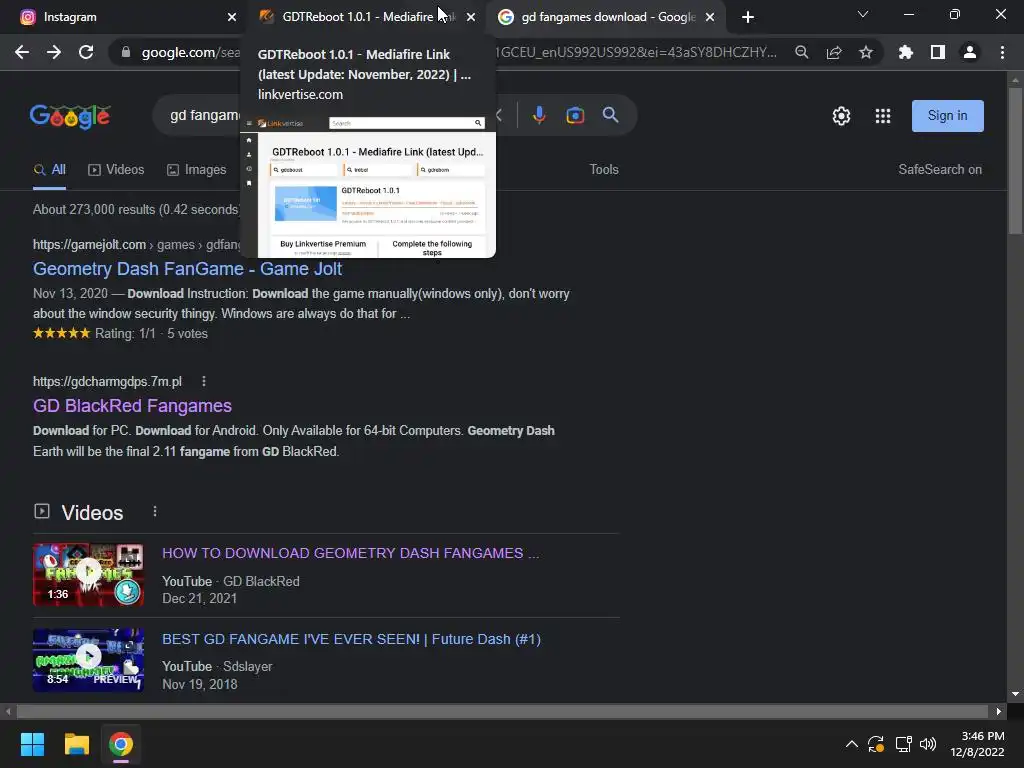Play the 8:54 Future Dash video thumbnail
Screen dimensions: 1024x768
click(88, 660)
